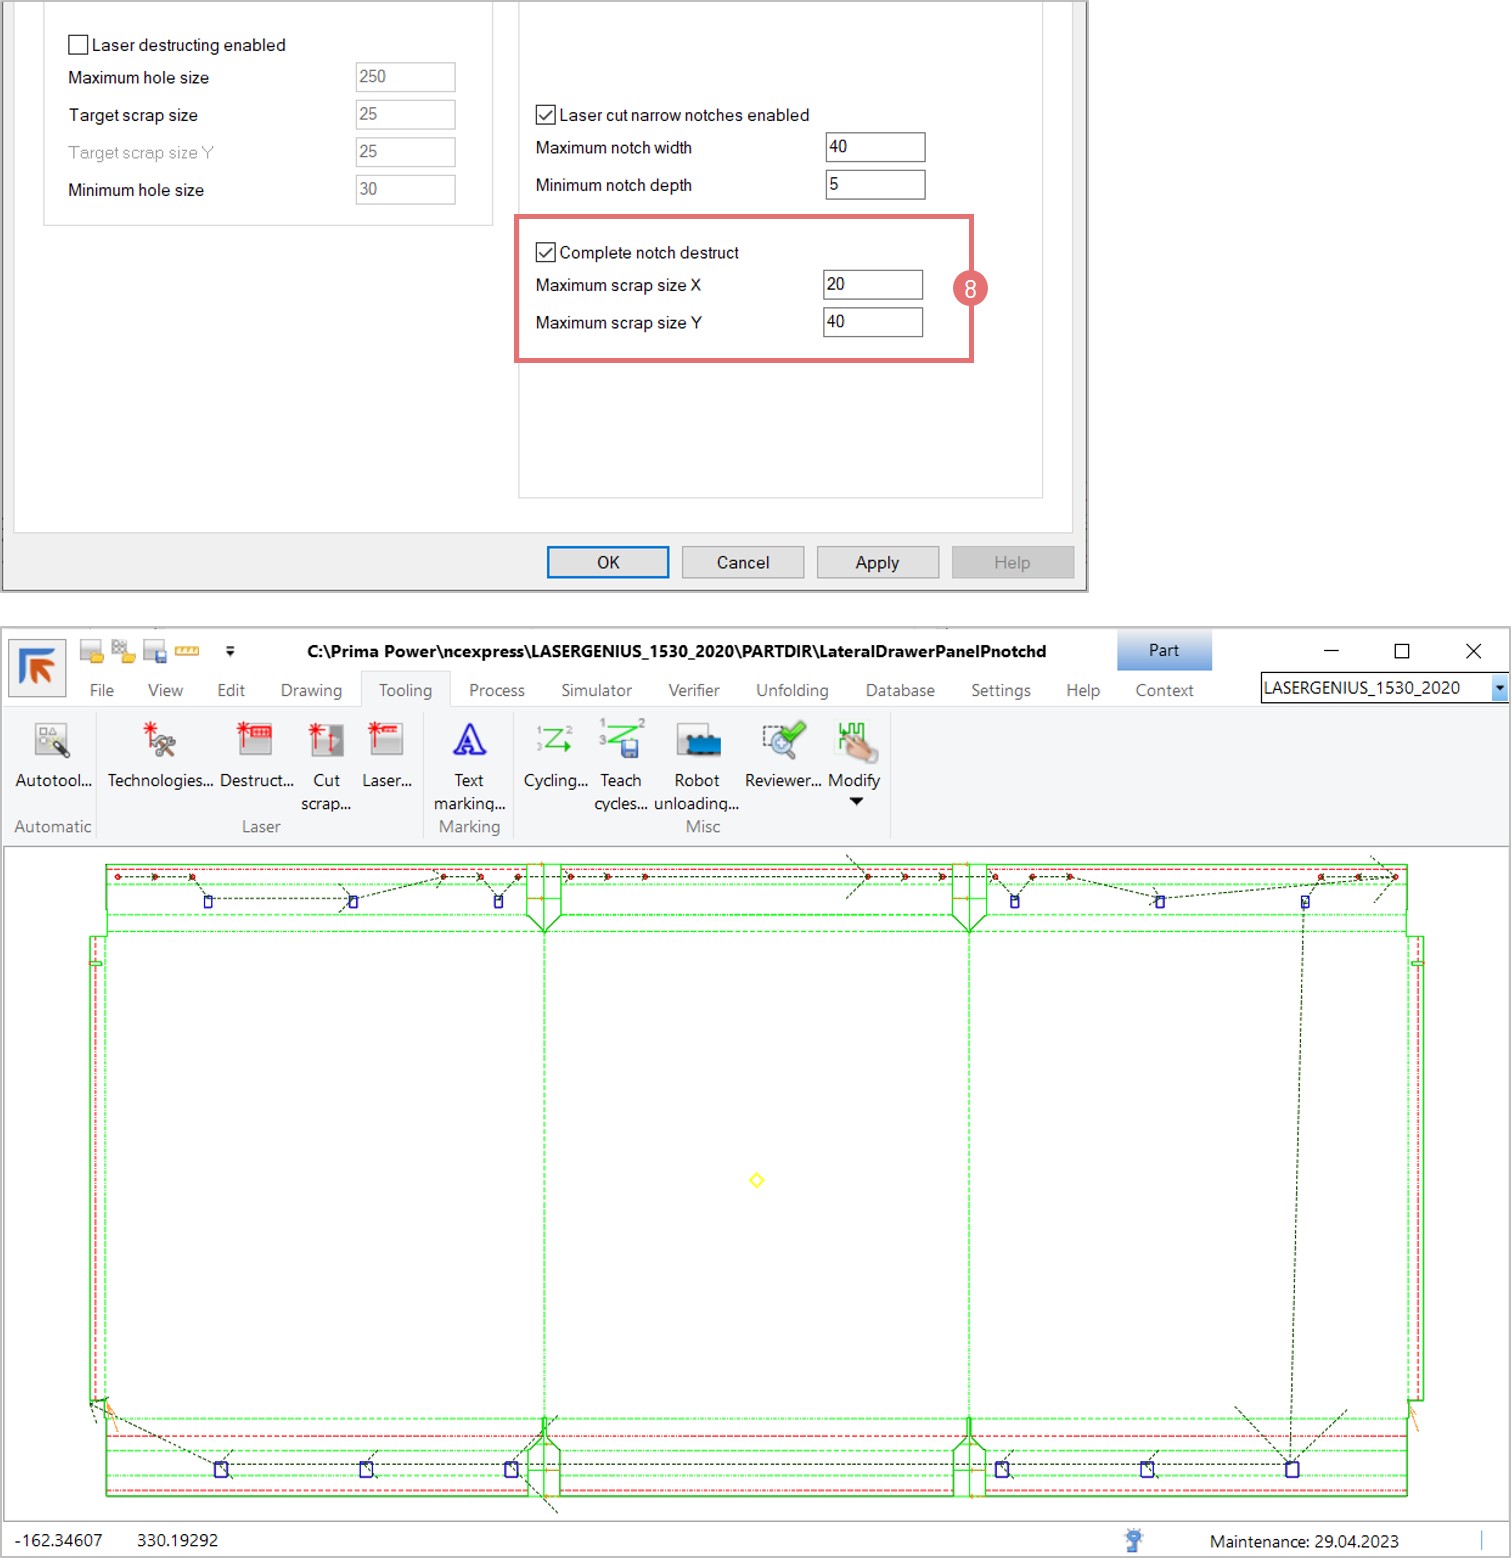Open the Autotool automatic tooling icon
Viewport: 1511px width, 1558px height.
pos(52,741)
